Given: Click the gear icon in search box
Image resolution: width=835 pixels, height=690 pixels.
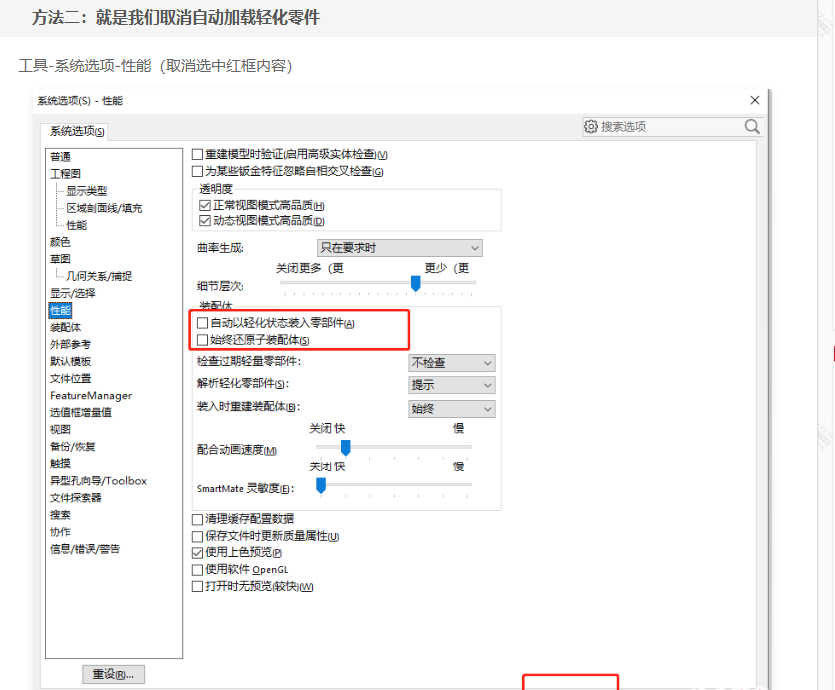Looking at the screenshot, I should pos(591,127).
